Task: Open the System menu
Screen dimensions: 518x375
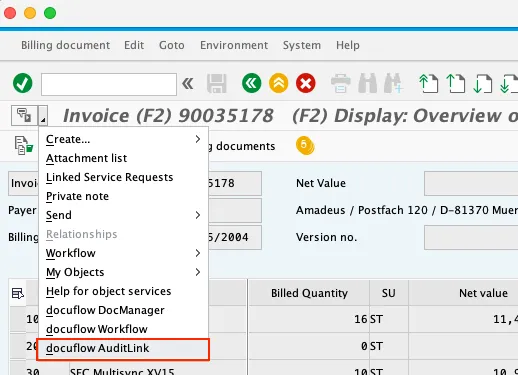Action: point(302,45)
